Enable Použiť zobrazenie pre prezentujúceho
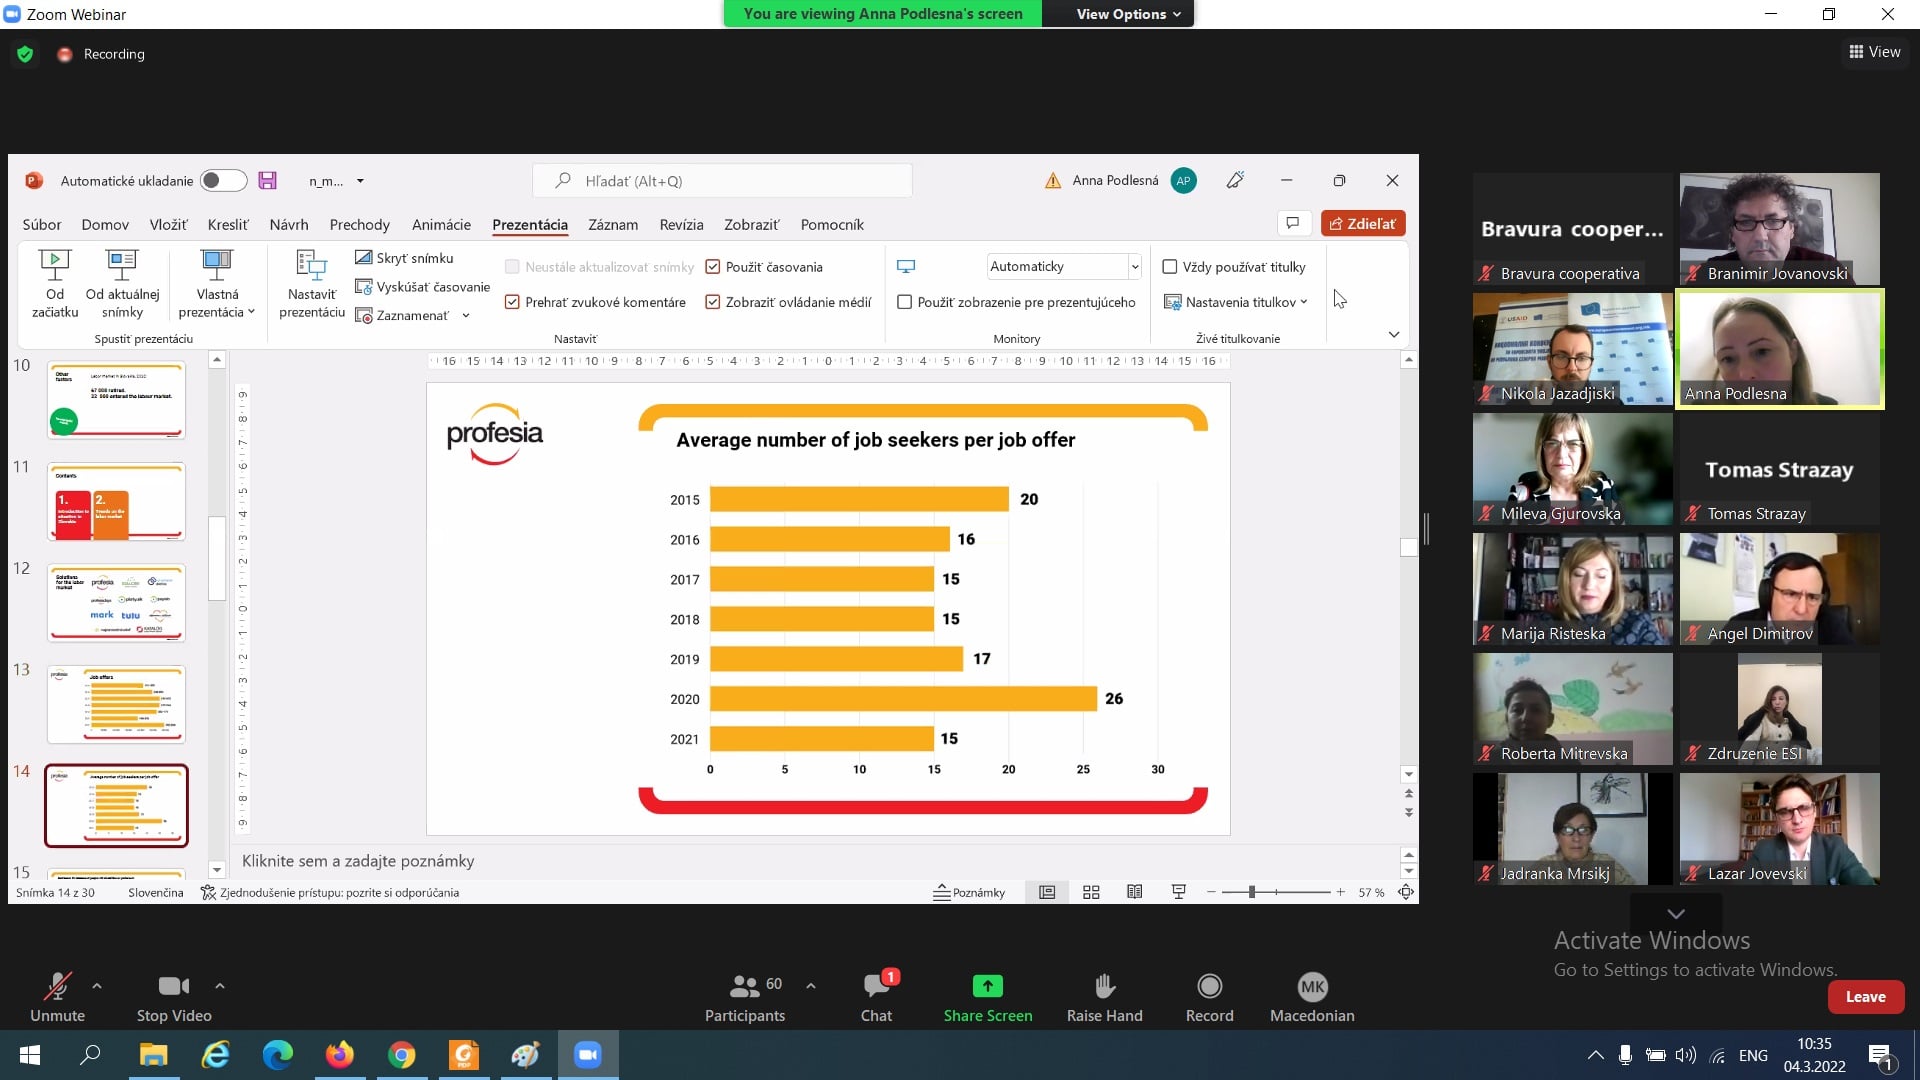The image size is (1920, 1080). tap(905, 302)
